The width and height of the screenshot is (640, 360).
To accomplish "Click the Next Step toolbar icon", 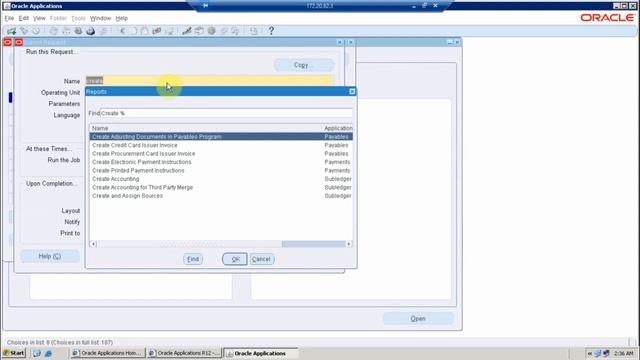I will 66,31.
